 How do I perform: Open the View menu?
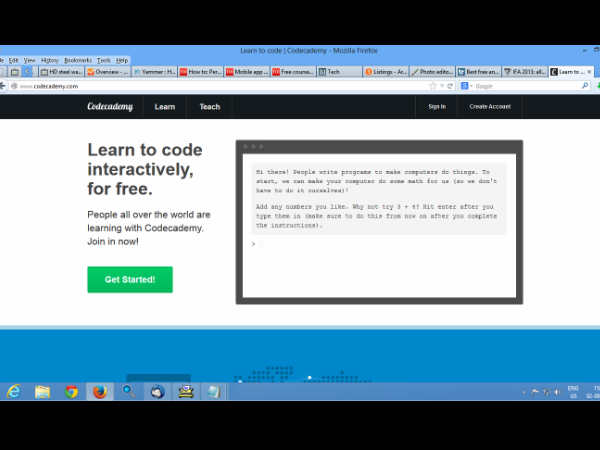point(29,60)
